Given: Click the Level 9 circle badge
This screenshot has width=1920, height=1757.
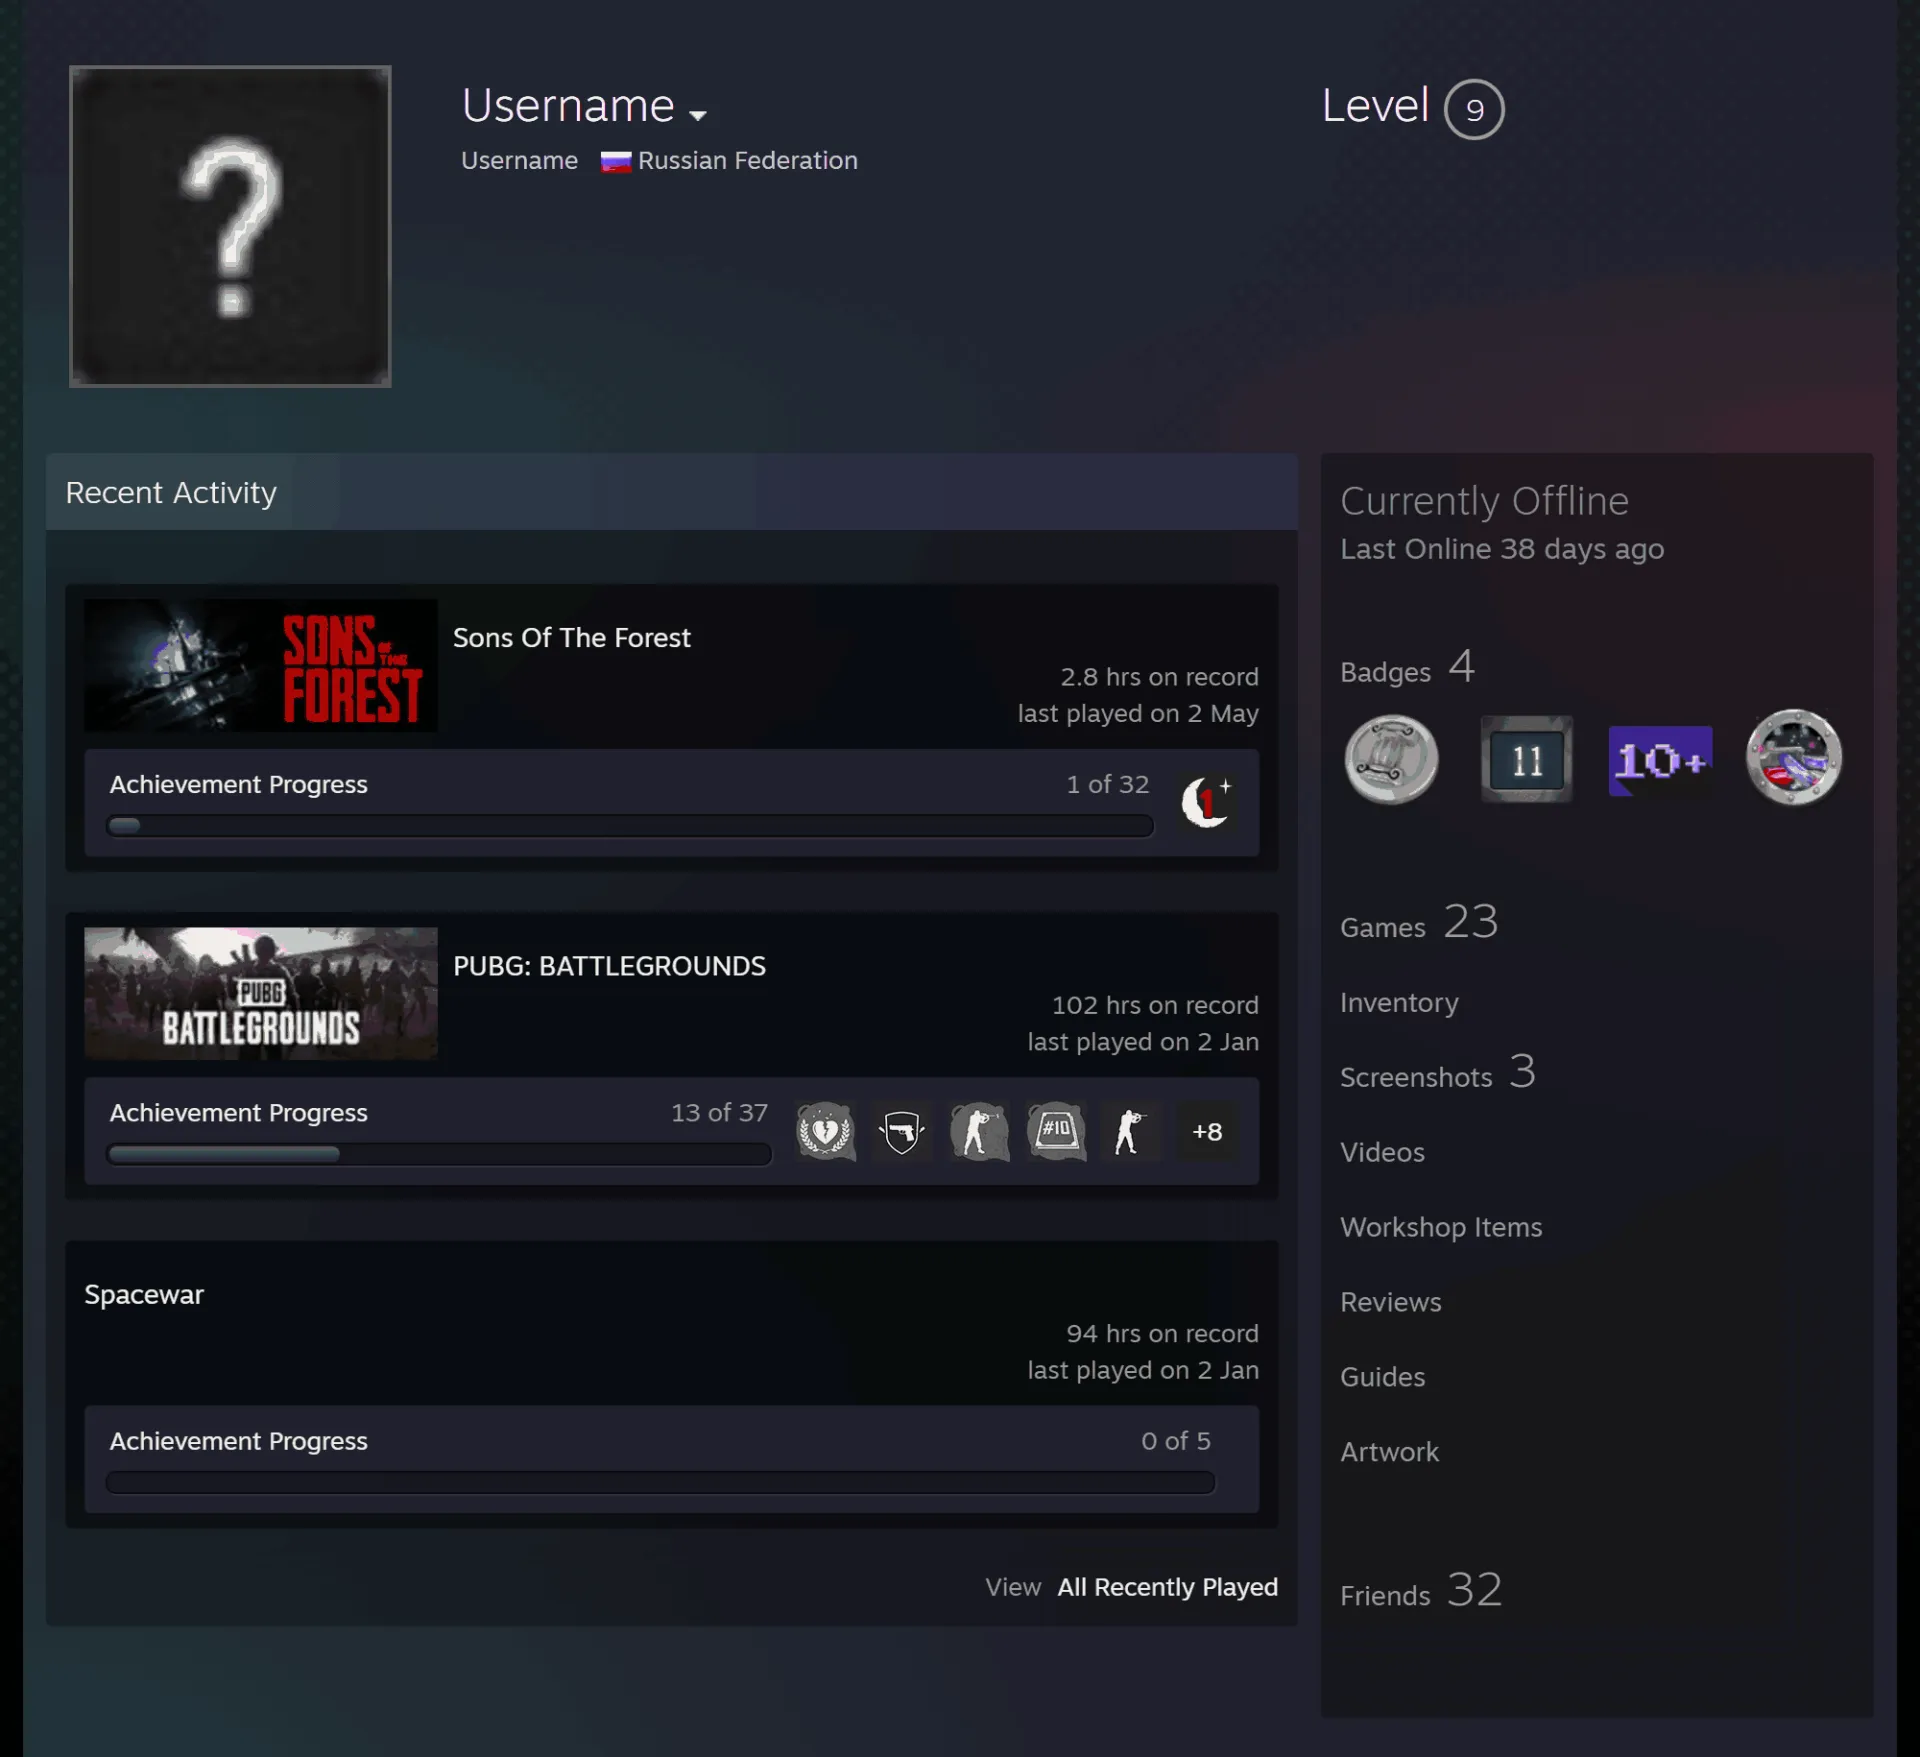Looking at the screenshot, I should 1474,109.
